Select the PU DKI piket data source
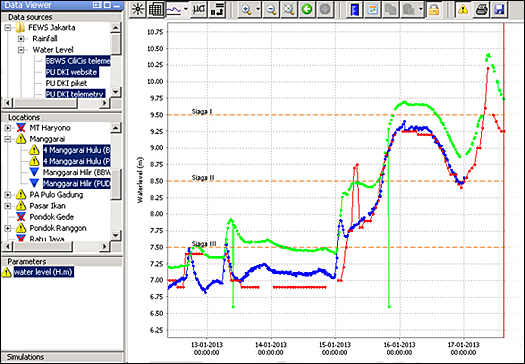Image resolution: width=525 pixels, height=364 pixels. (x=66, y=83)
